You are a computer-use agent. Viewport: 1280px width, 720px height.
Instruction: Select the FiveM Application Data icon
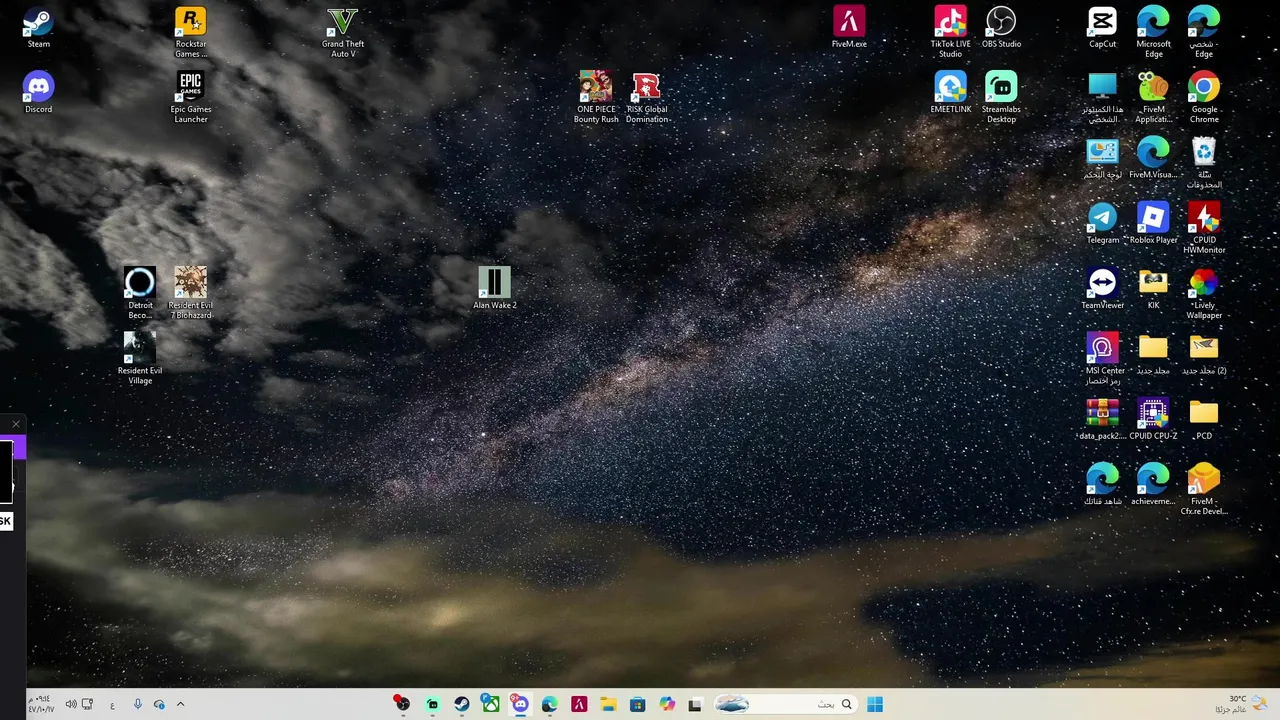(x=1153, y=98)
